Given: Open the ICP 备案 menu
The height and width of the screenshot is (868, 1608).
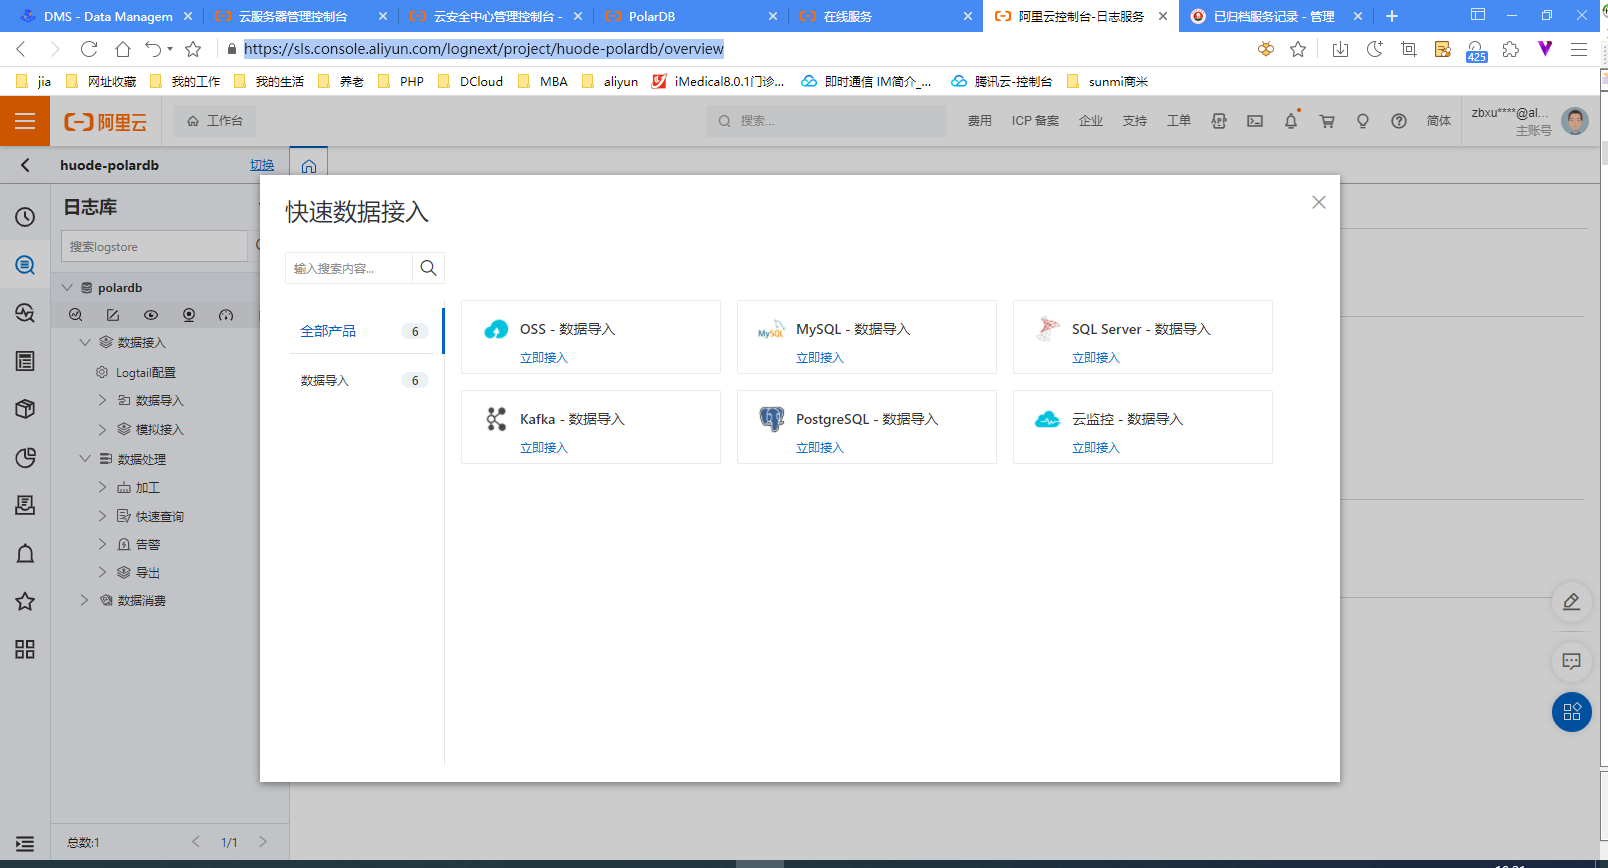Looking at the screenshot, I should (1035, 121).
